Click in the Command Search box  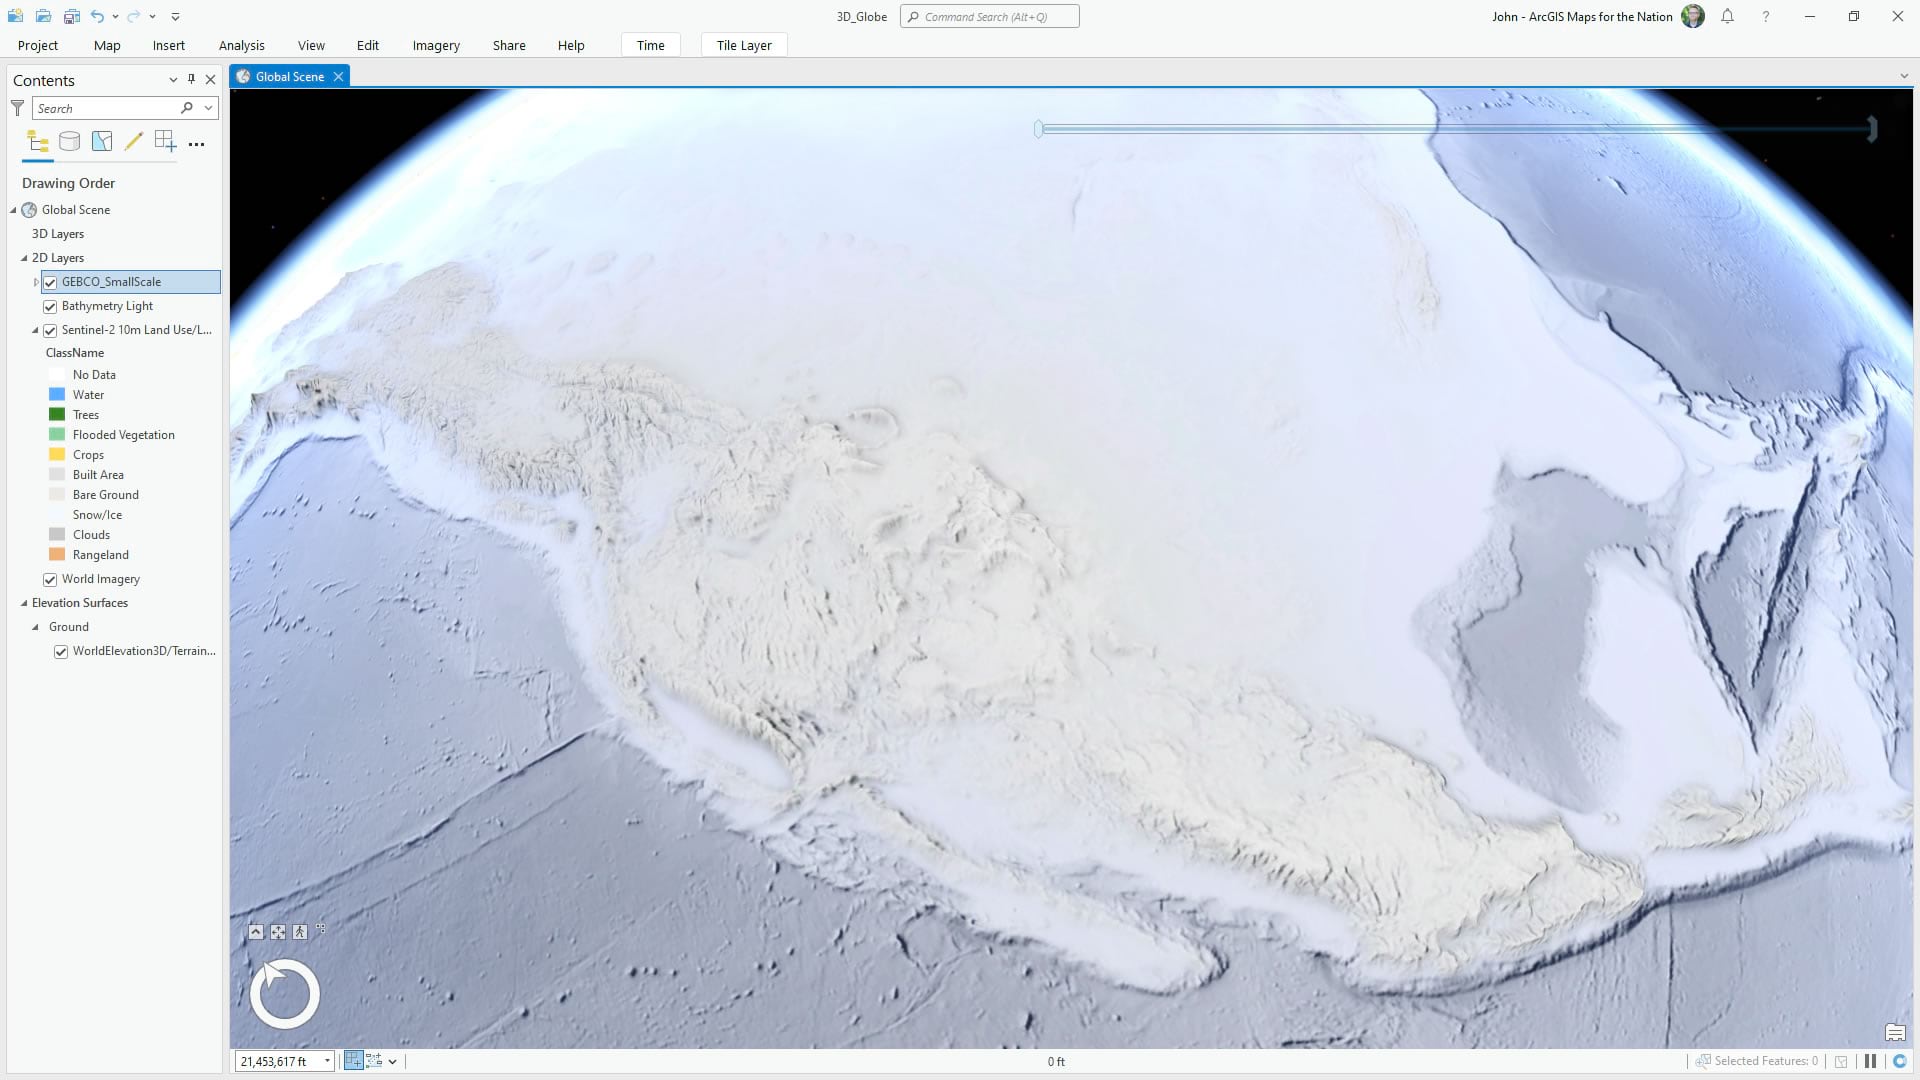point(990,17)
